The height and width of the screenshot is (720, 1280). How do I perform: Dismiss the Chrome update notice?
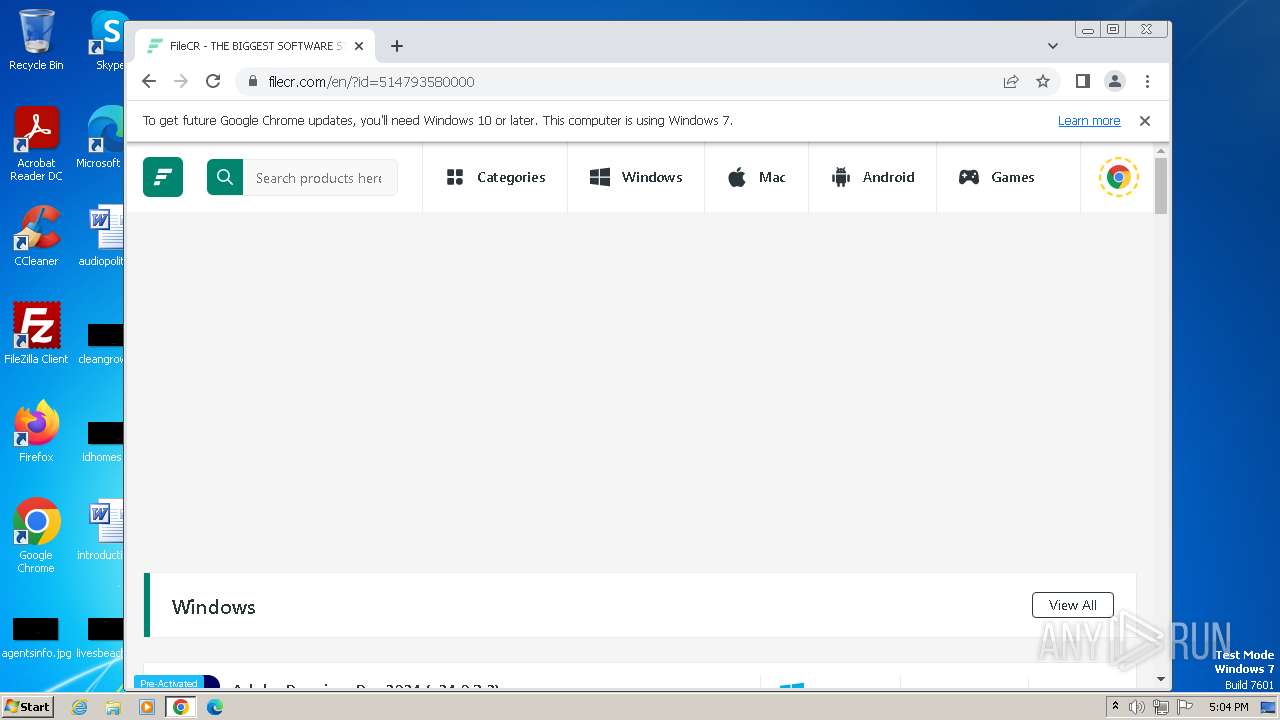pos(1145,121)
